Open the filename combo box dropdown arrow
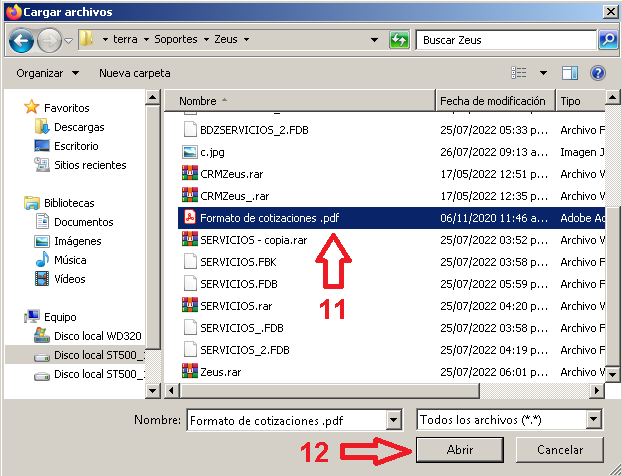The width and height of the screenshot is (622, 476). [x=394, y=420]
